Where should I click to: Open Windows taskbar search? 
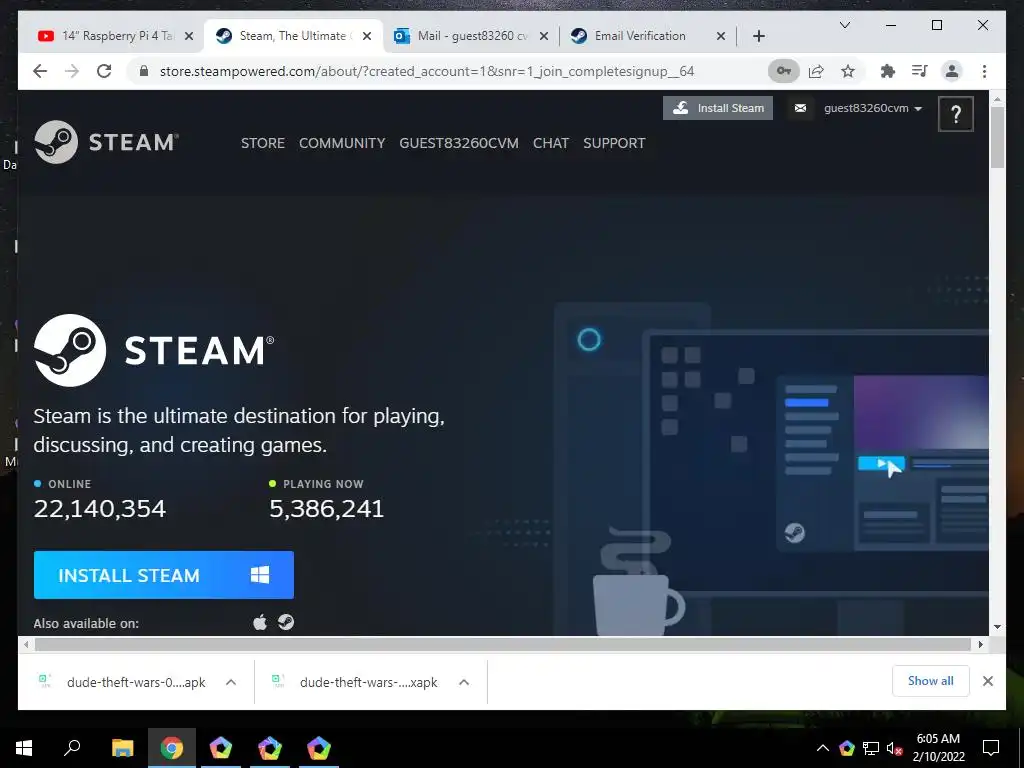(72, 748)
